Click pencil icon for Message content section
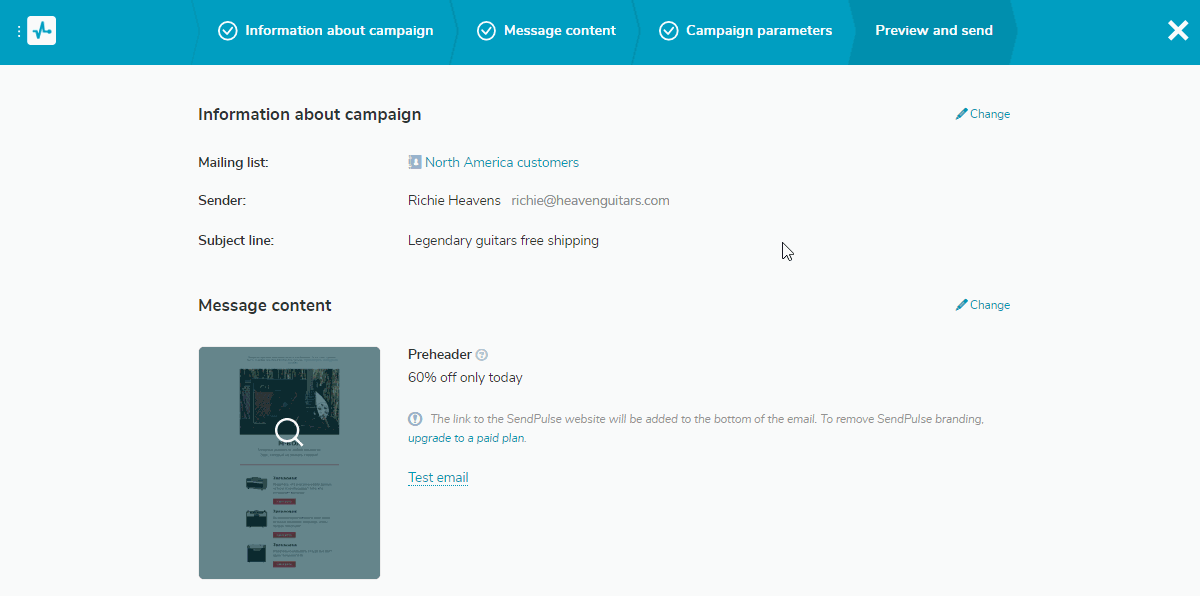The image size is (1200, 596). 962,305
